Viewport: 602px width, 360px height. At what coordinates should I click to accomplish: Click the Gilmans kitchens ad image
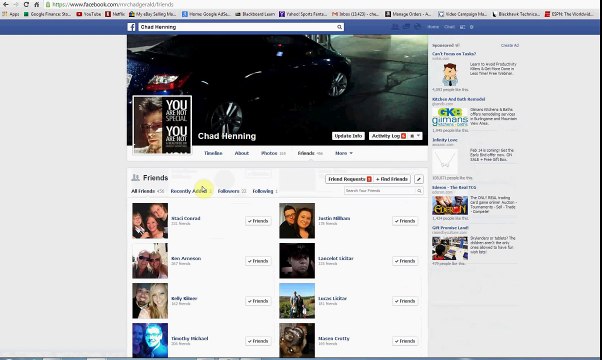pos(450,117)
